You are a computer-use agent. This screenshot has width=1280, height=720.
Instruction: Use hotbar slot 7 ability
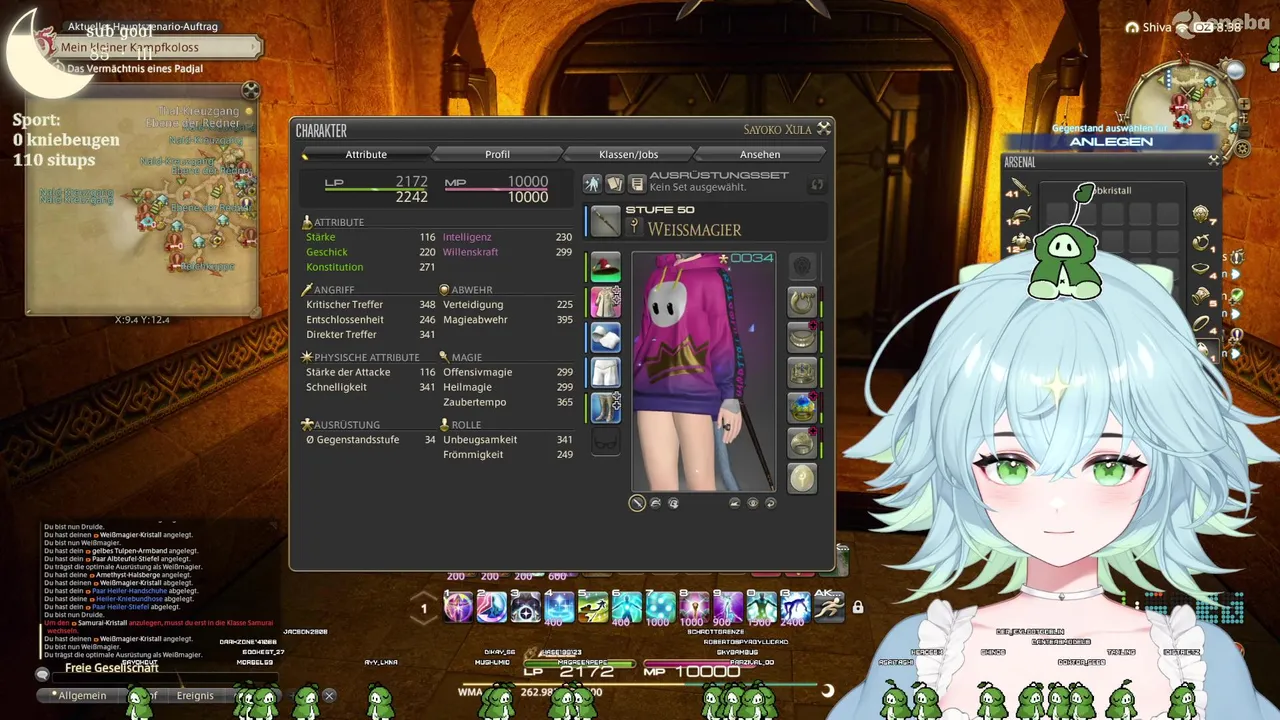click(x=661, y=607)
